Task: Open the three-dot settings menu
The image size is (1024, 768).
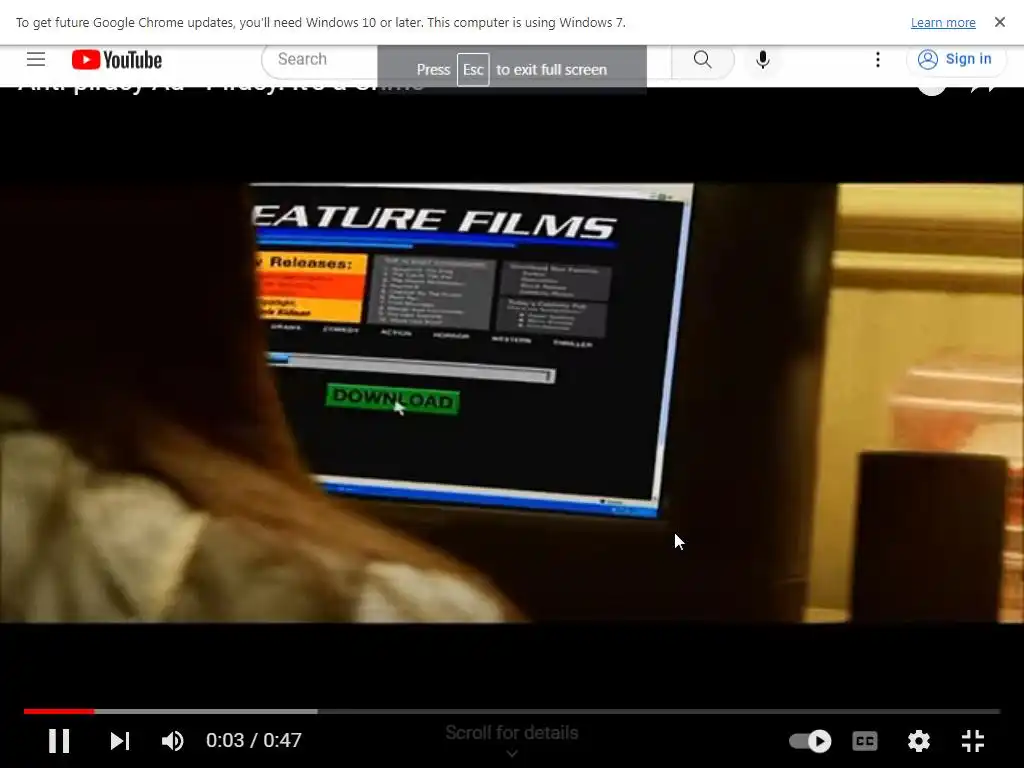Action: click(878, 59)
